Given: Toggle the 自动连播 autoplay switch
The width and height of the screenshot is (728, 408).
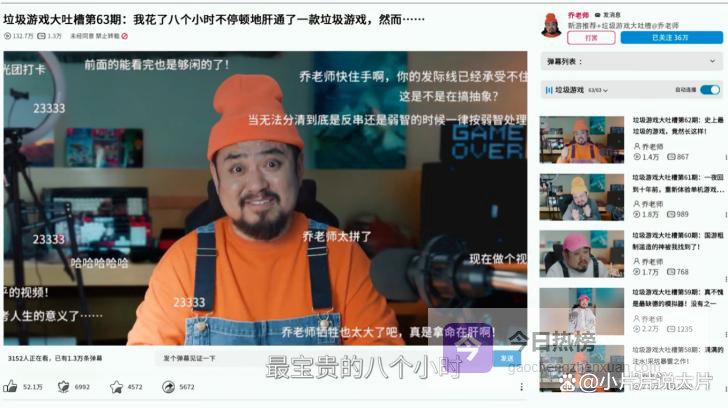Looking at the screenshot, I should pyautogui.click(x=709, y=90).
